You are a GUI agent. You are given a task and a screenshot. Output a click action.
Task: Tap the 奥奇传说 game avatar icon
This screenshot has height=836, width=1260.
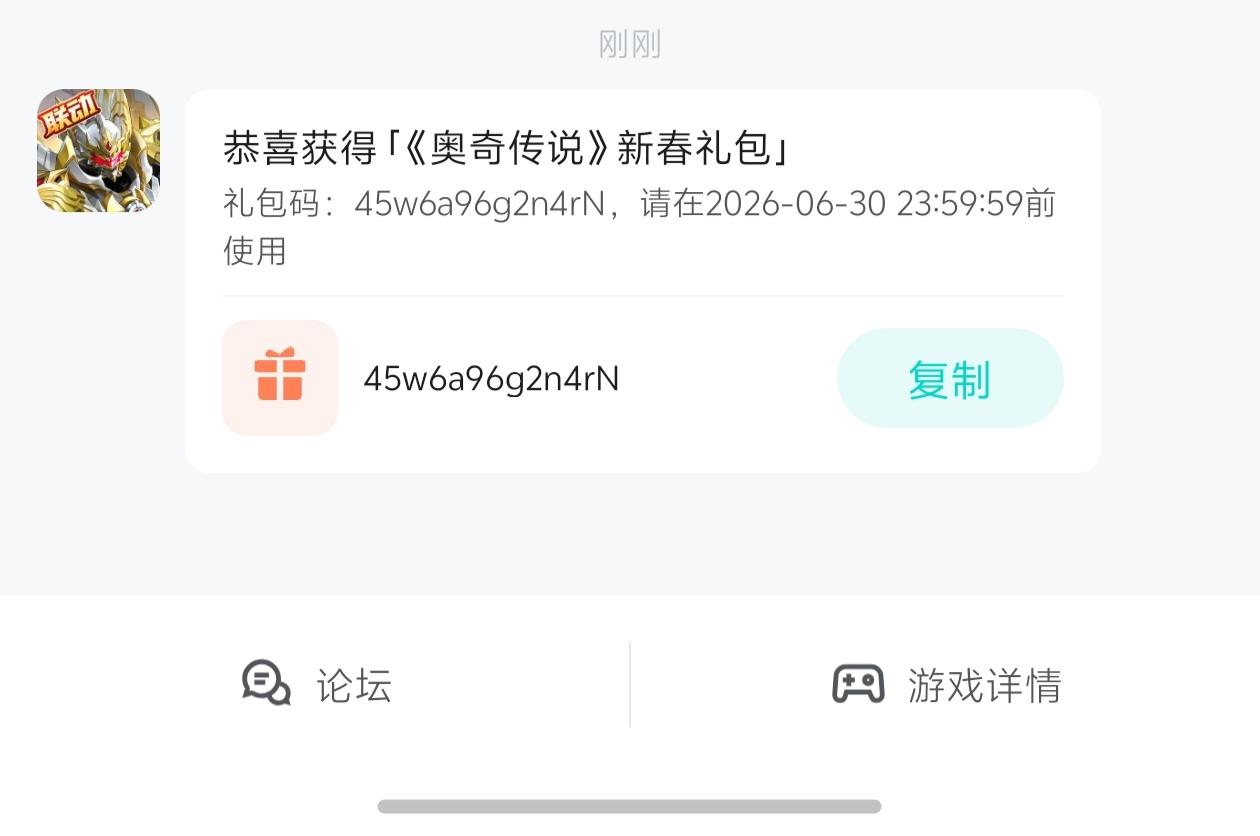(99, 150)
